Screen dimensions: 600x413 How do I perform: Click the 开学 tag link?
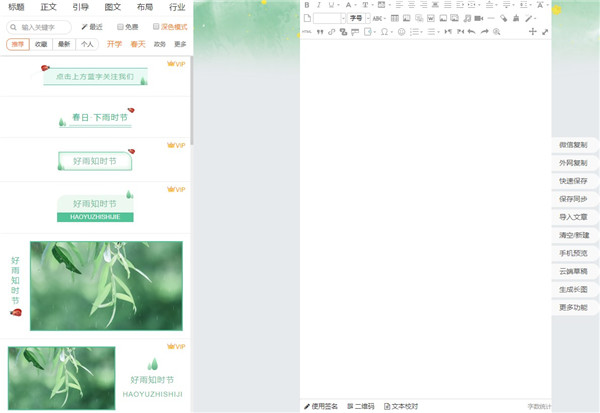[x=114, y=44]
